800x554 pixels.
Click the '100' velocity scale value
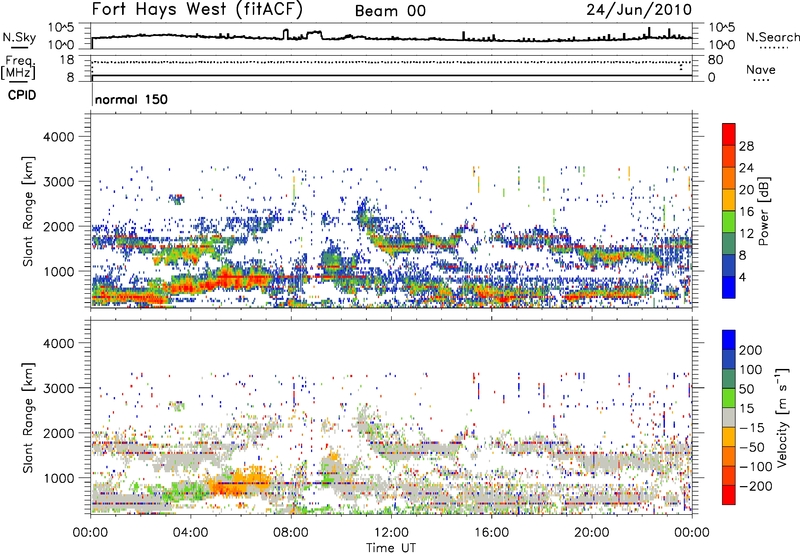[x=751, y=370]
